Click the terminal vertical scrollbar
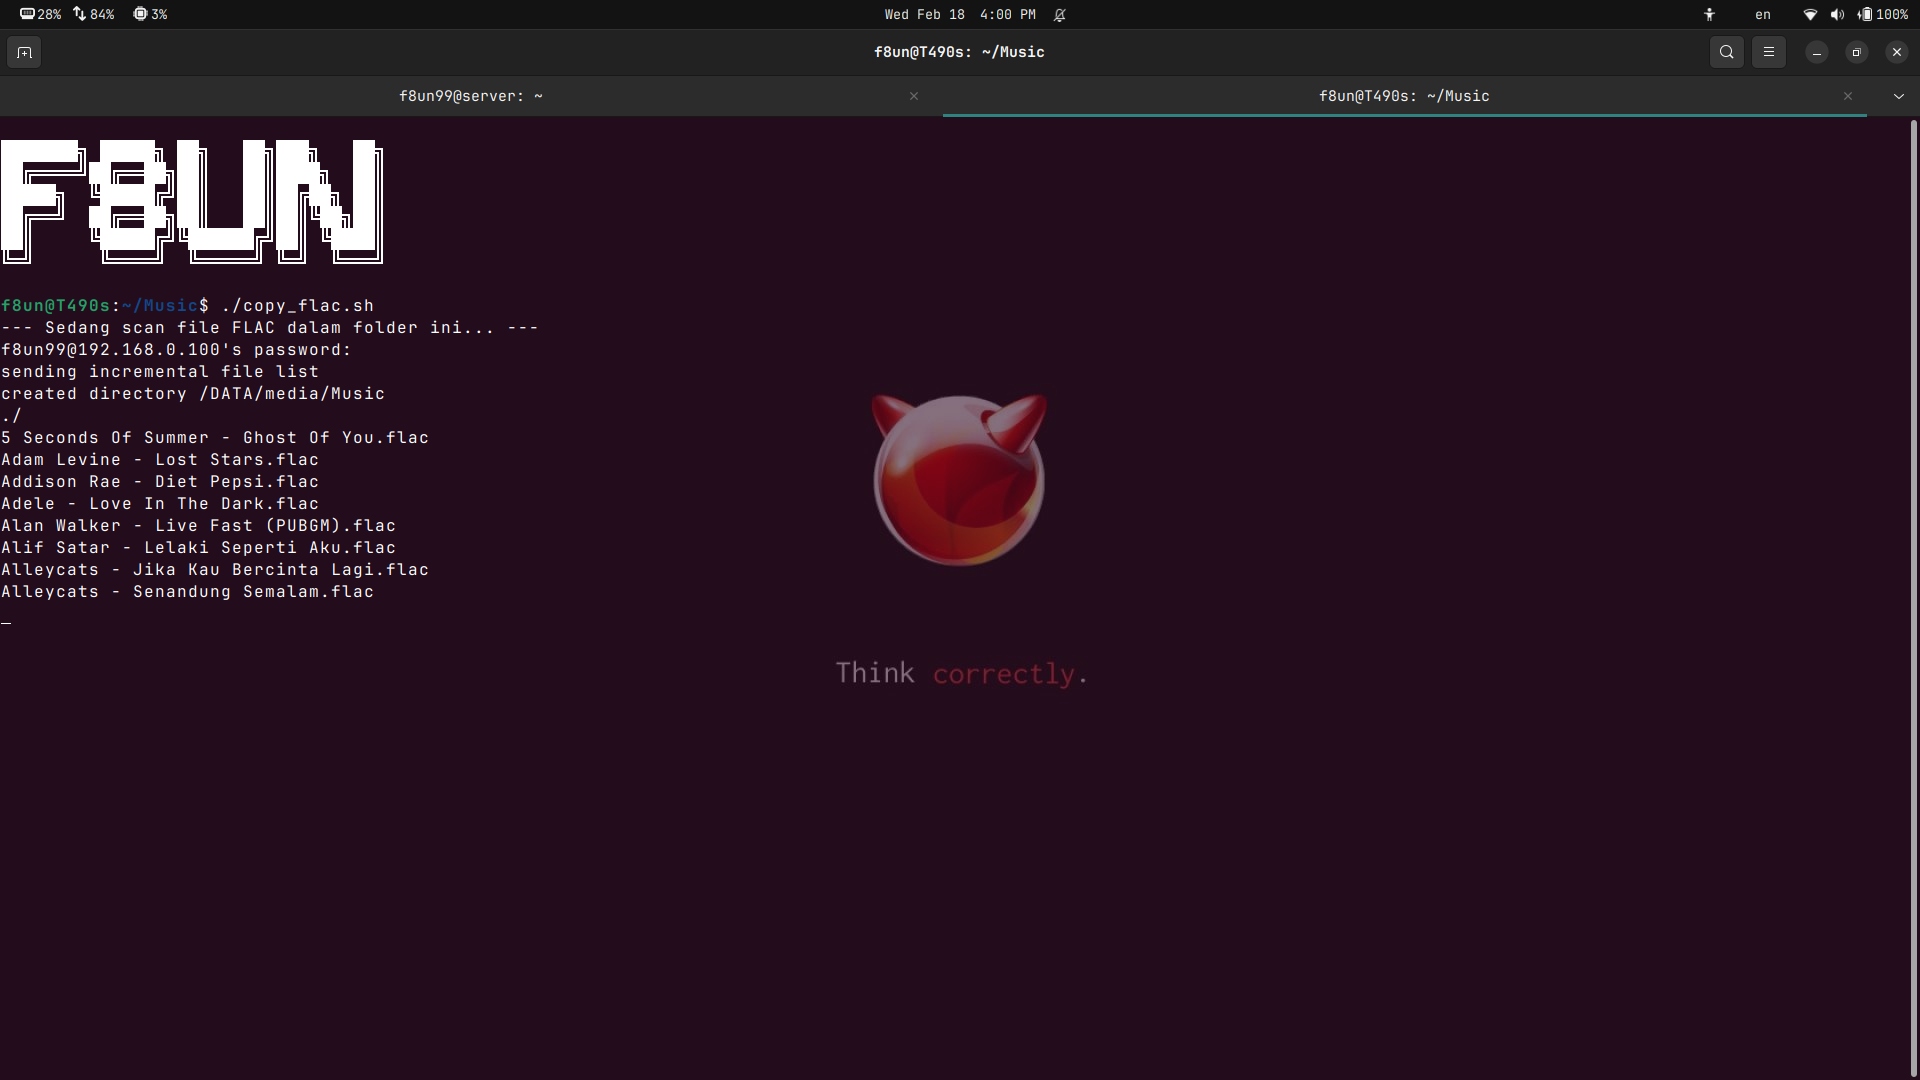 point(1913,600)
